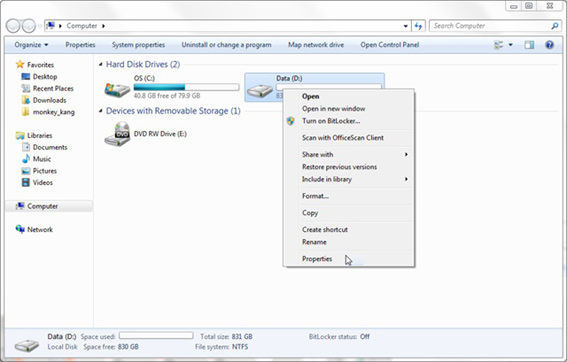This screenshot has width=567, height=362.
Task: Click Map network drive button
Action: click(x=316, y=45)
